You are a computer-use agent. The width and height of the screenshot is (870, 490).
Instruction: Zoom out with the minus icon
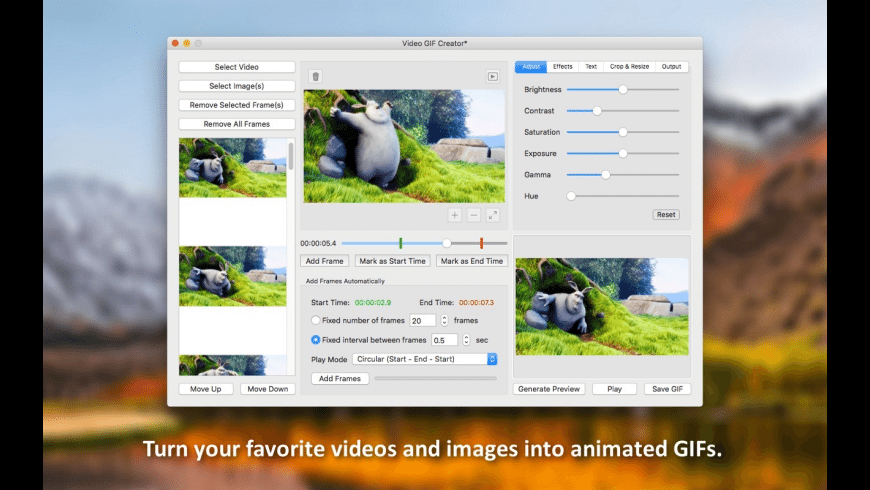(x=473, y=215)
